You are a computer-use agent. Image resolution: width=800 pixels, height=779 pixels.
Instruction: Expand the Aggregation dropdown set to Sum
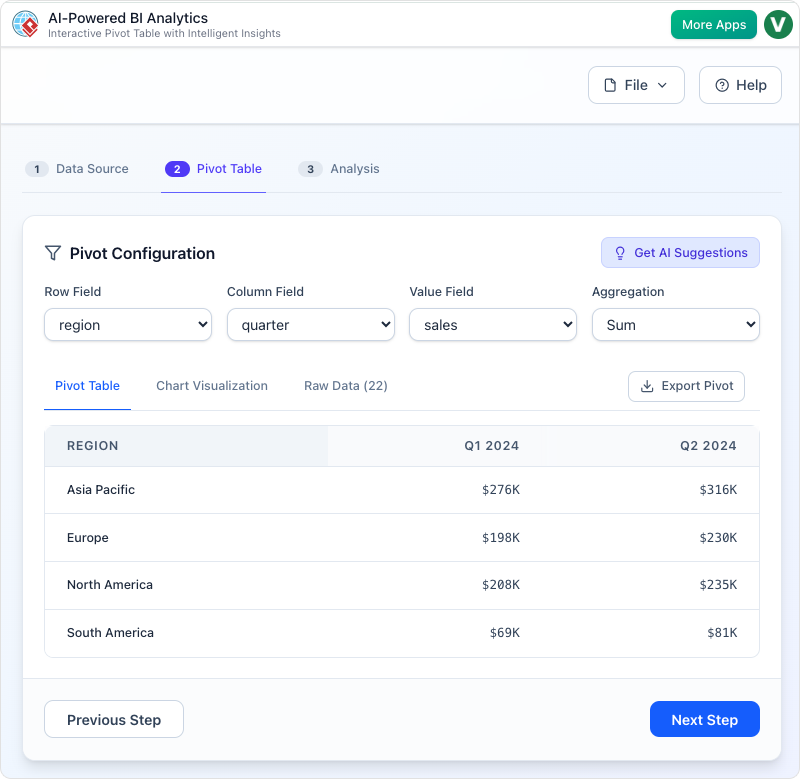(x=675, y=324)
